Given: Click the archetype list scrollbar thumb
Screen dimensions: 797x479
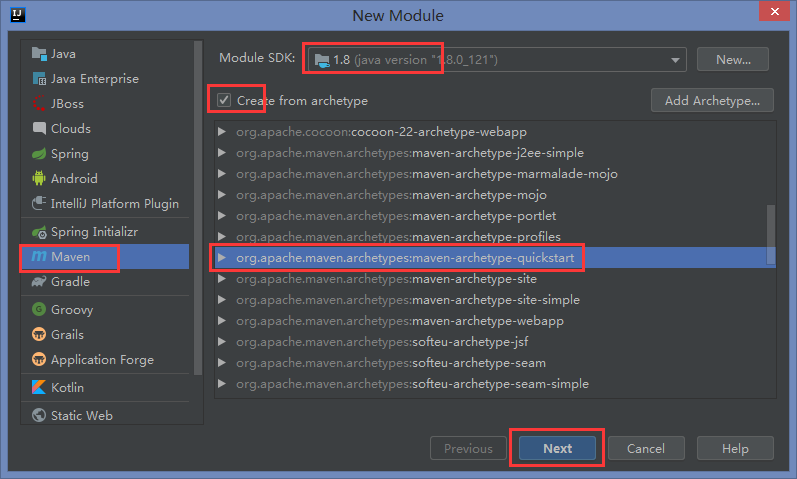Looking at the screenshot, I should pos(771,234).
